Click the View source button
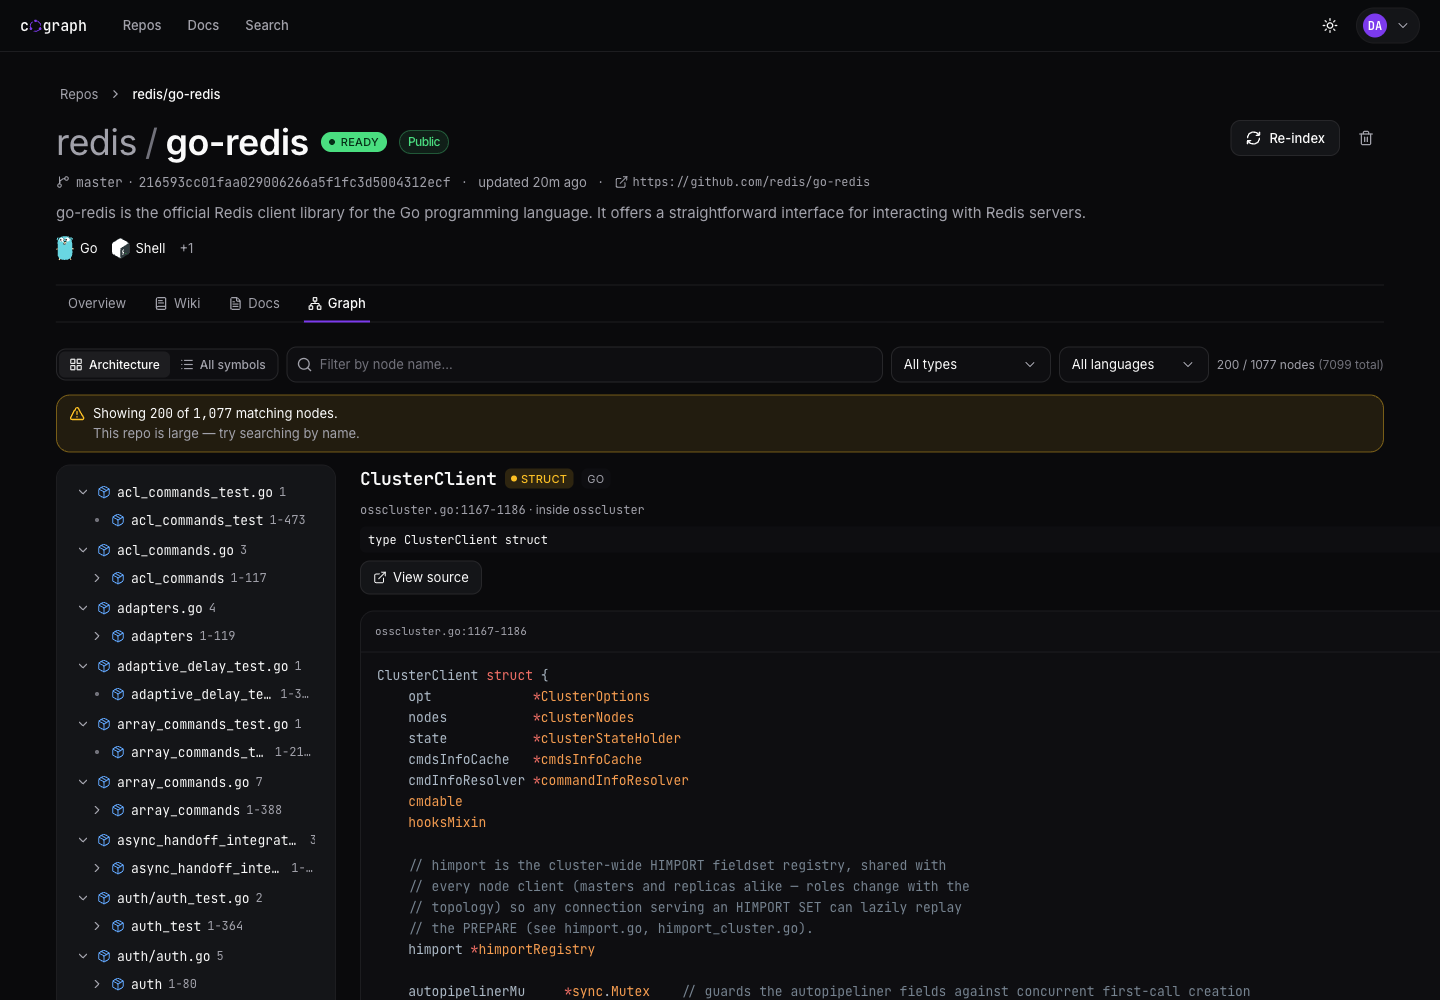 421,577
